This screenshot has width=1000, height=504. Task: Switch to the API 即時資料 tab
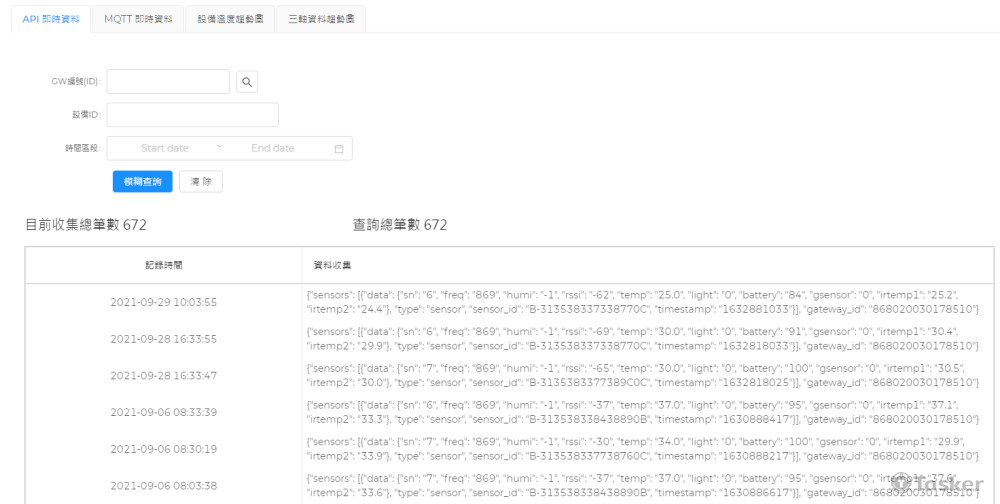click(51, 19)
